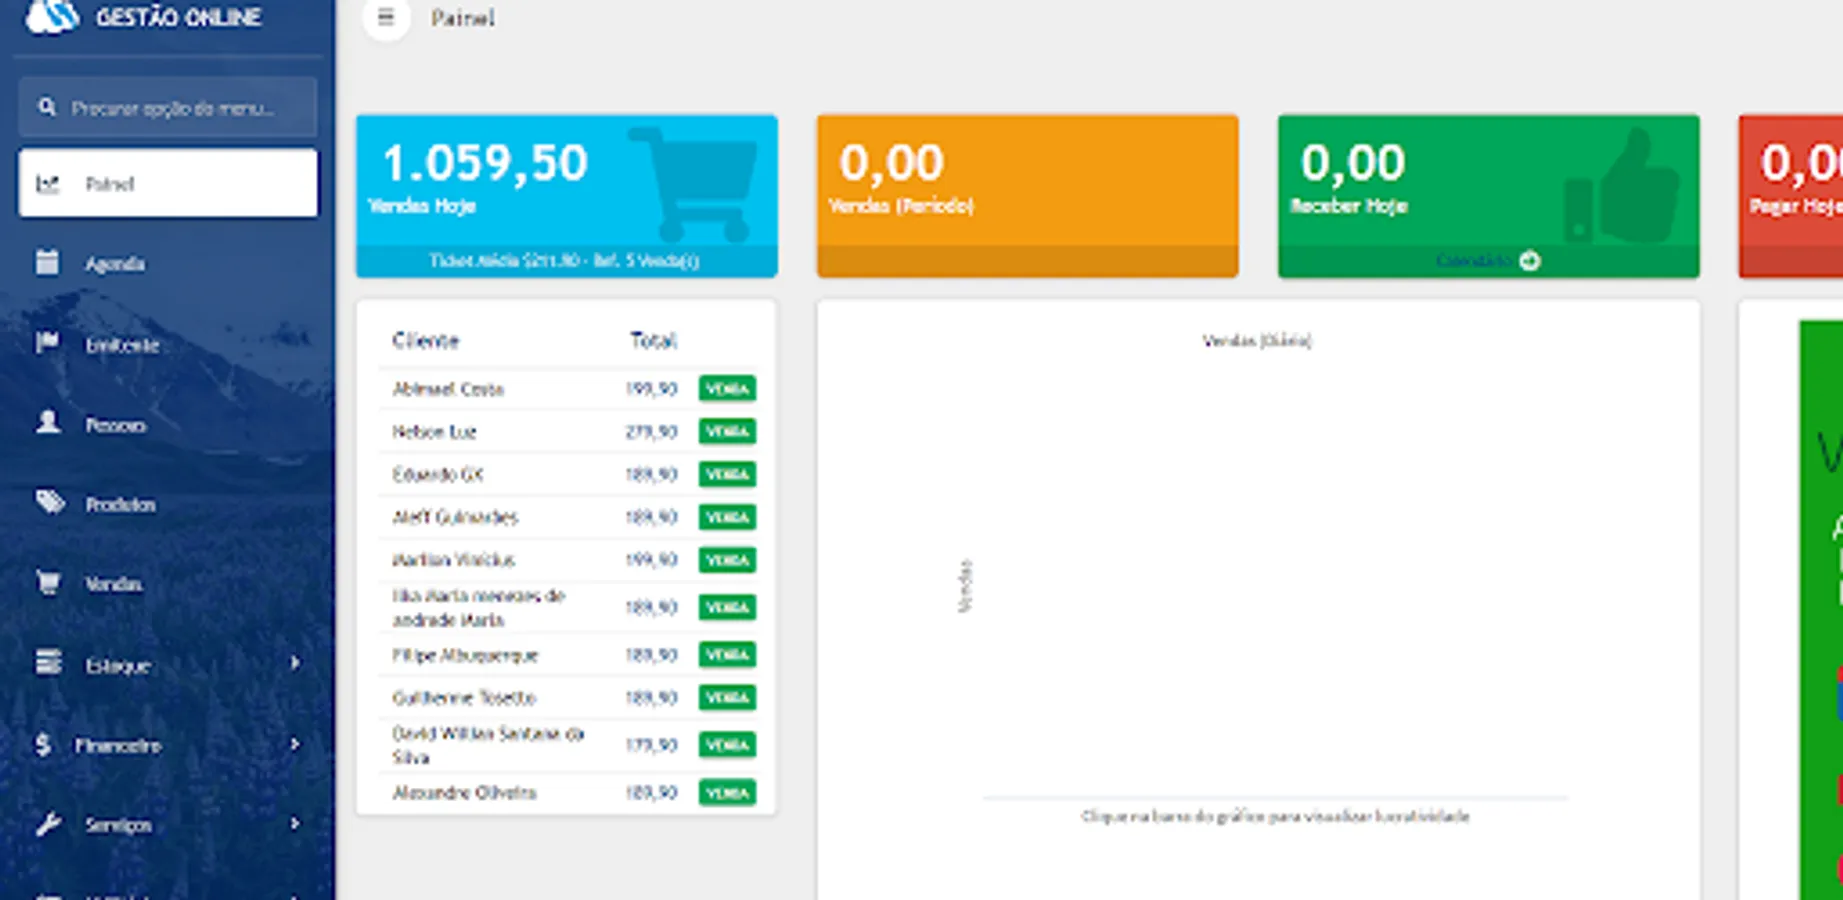Open Emitente via its flag icon
This screenshot has height=900, width=1843.
point(47,343)
